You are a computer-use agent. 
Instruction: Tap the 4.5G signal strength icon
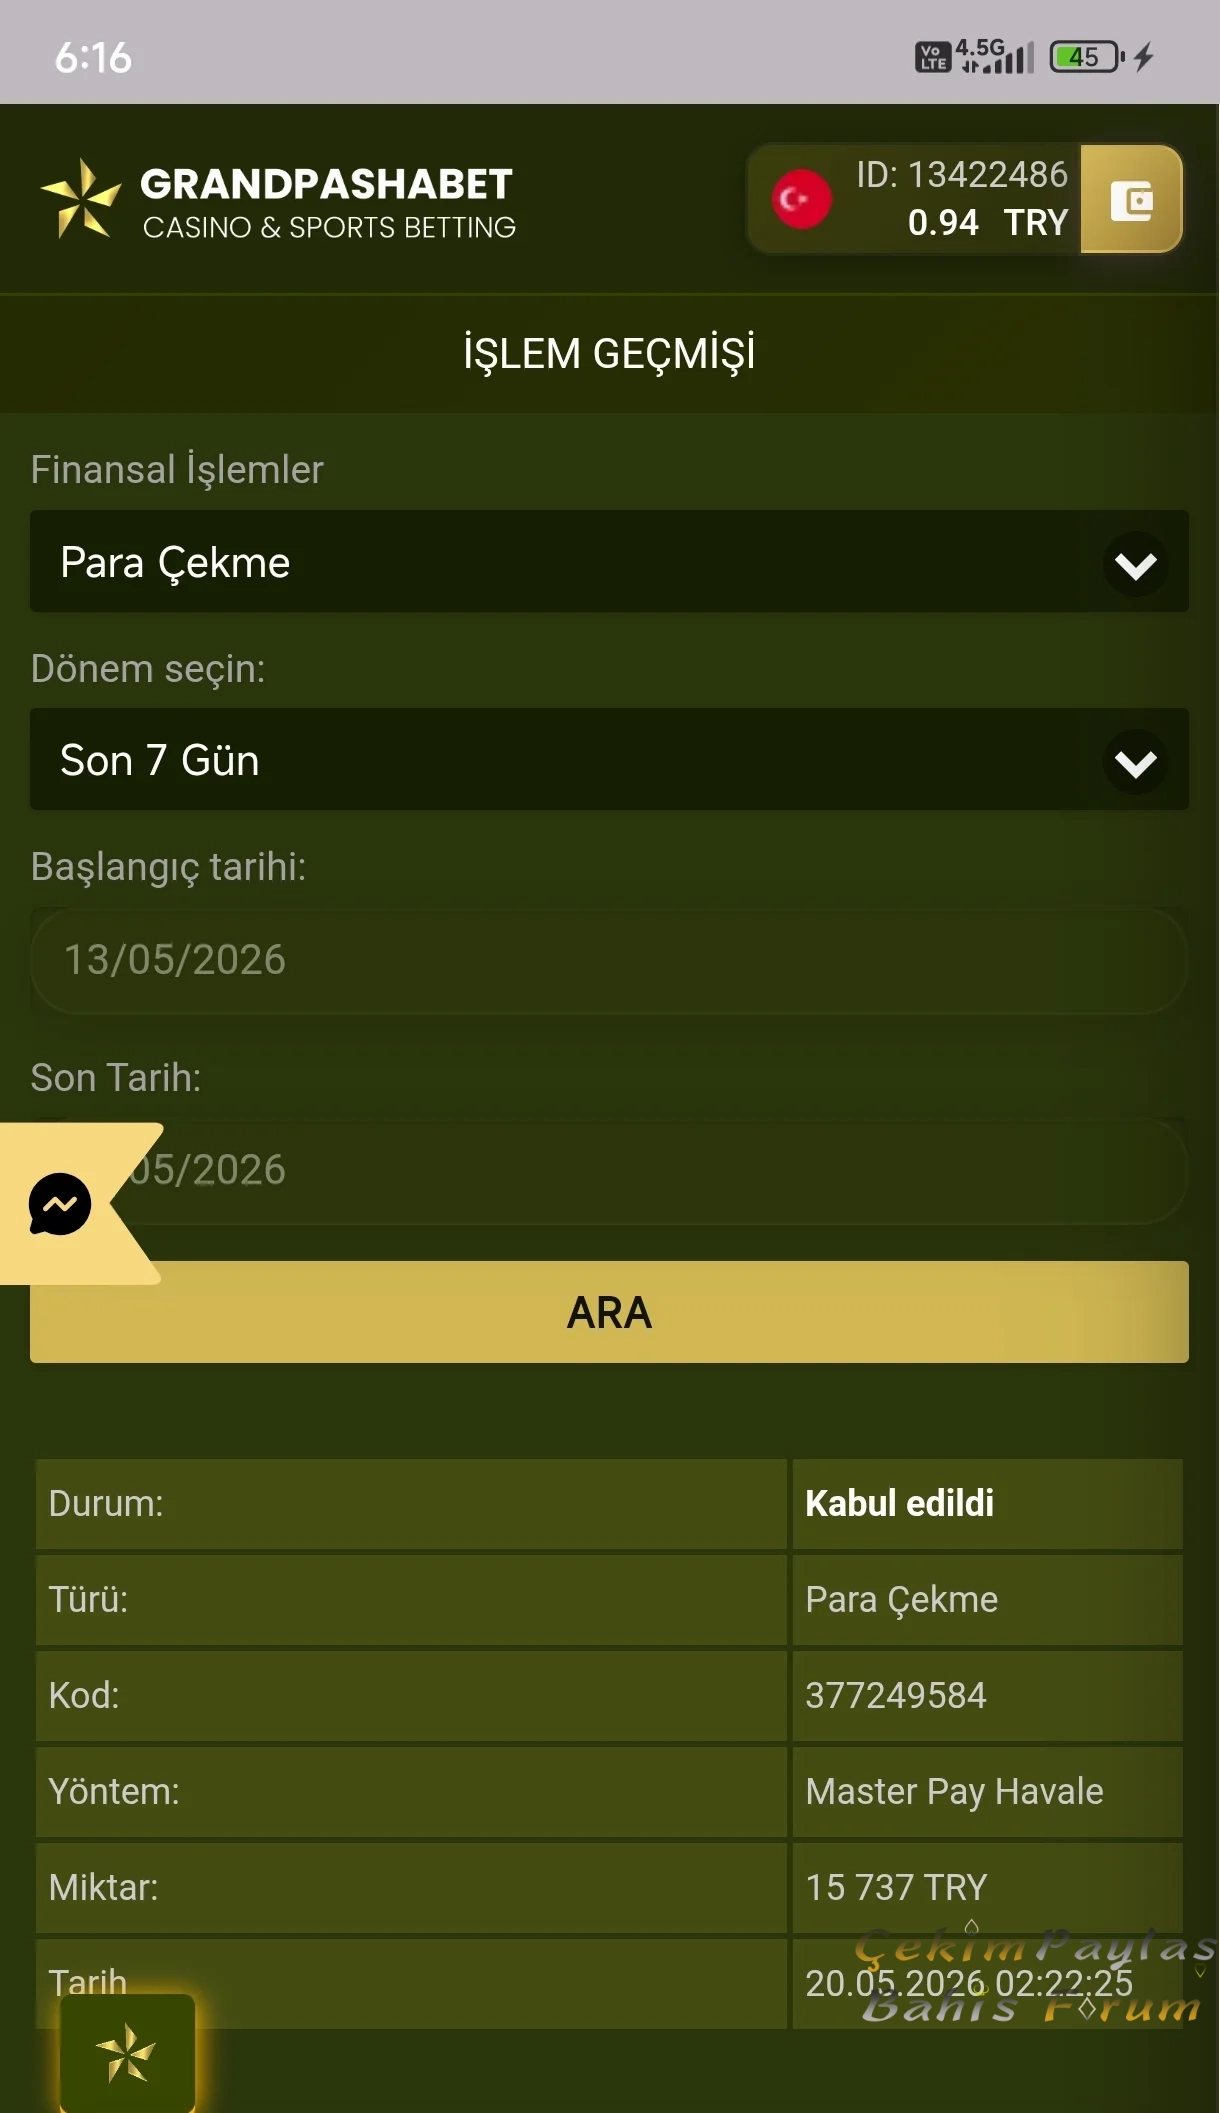(x=995, y=56)
